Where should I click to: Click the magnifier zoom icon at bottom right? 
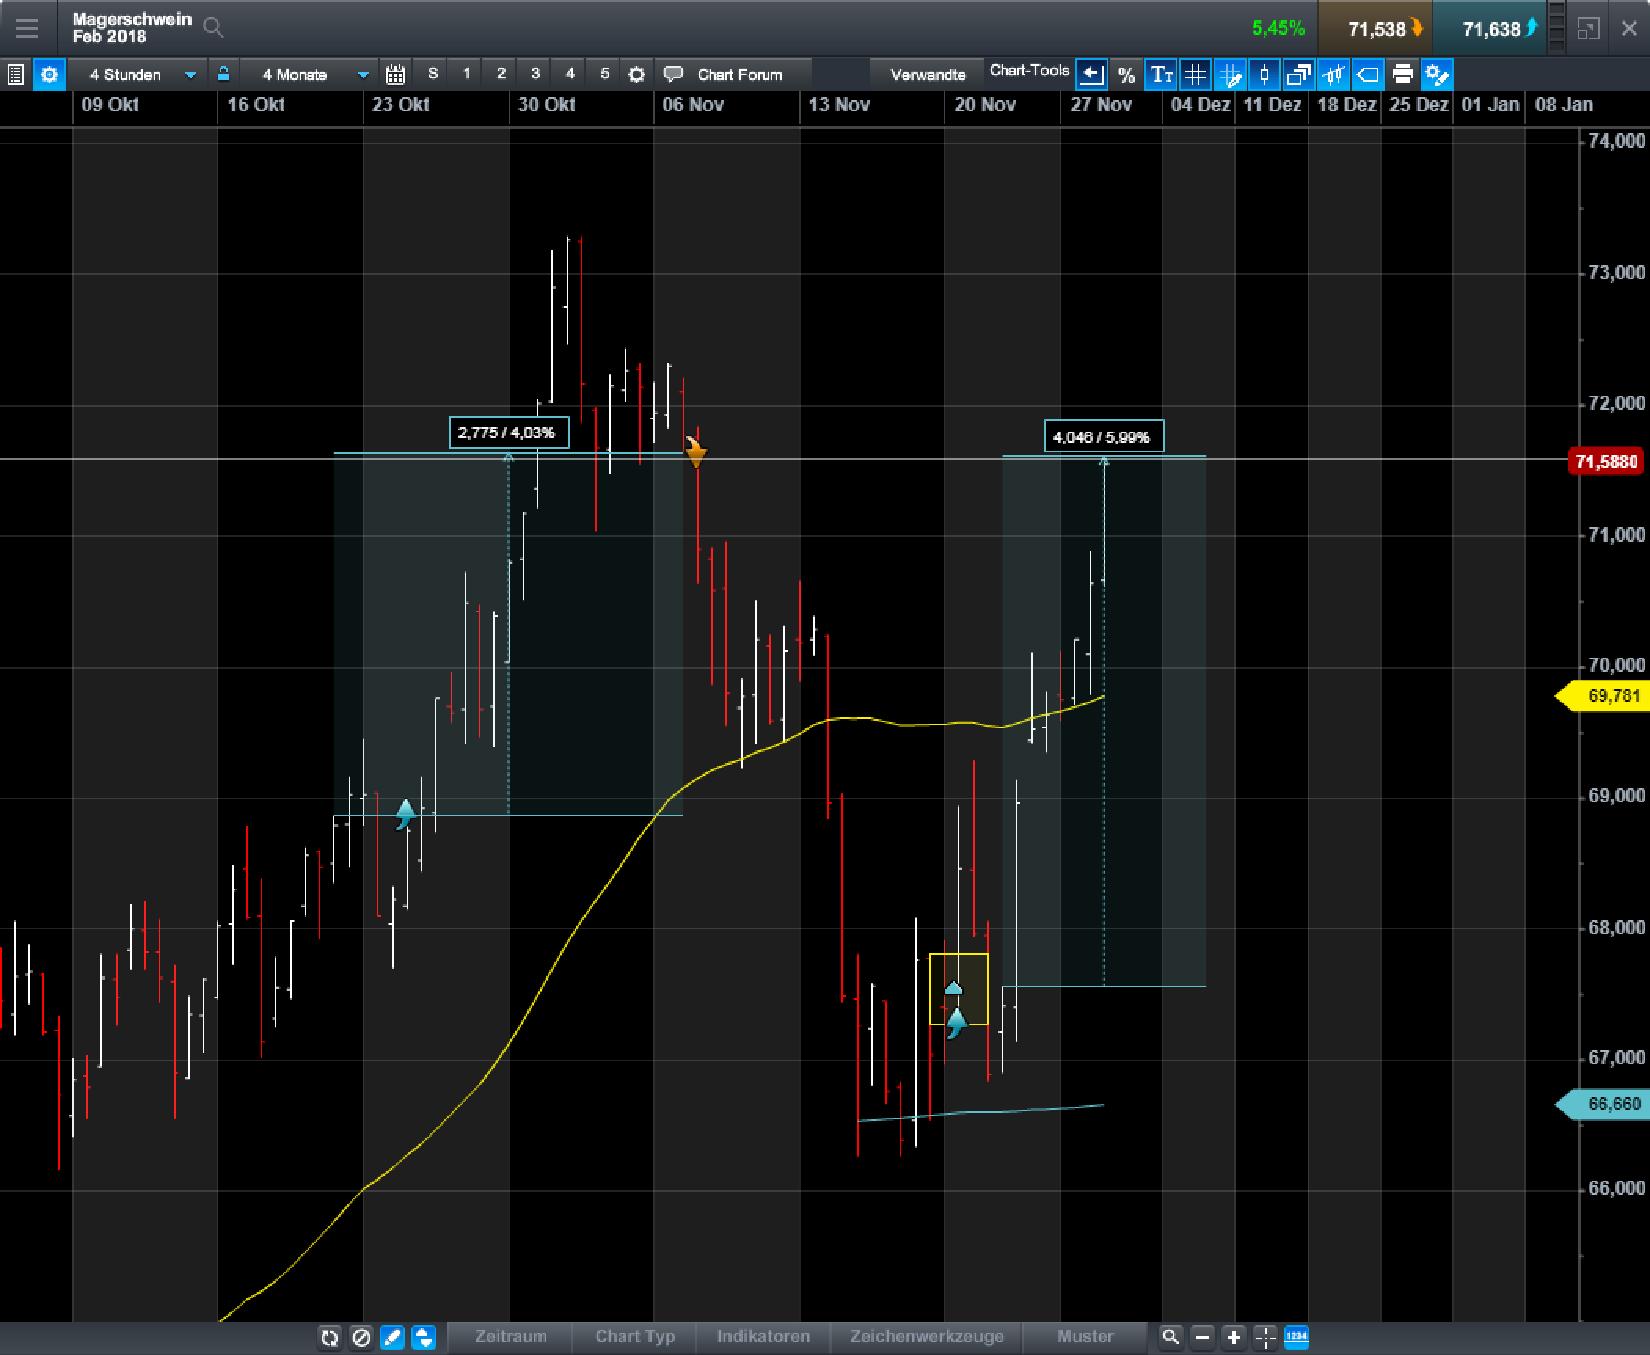click(x=1171, y=1338)
